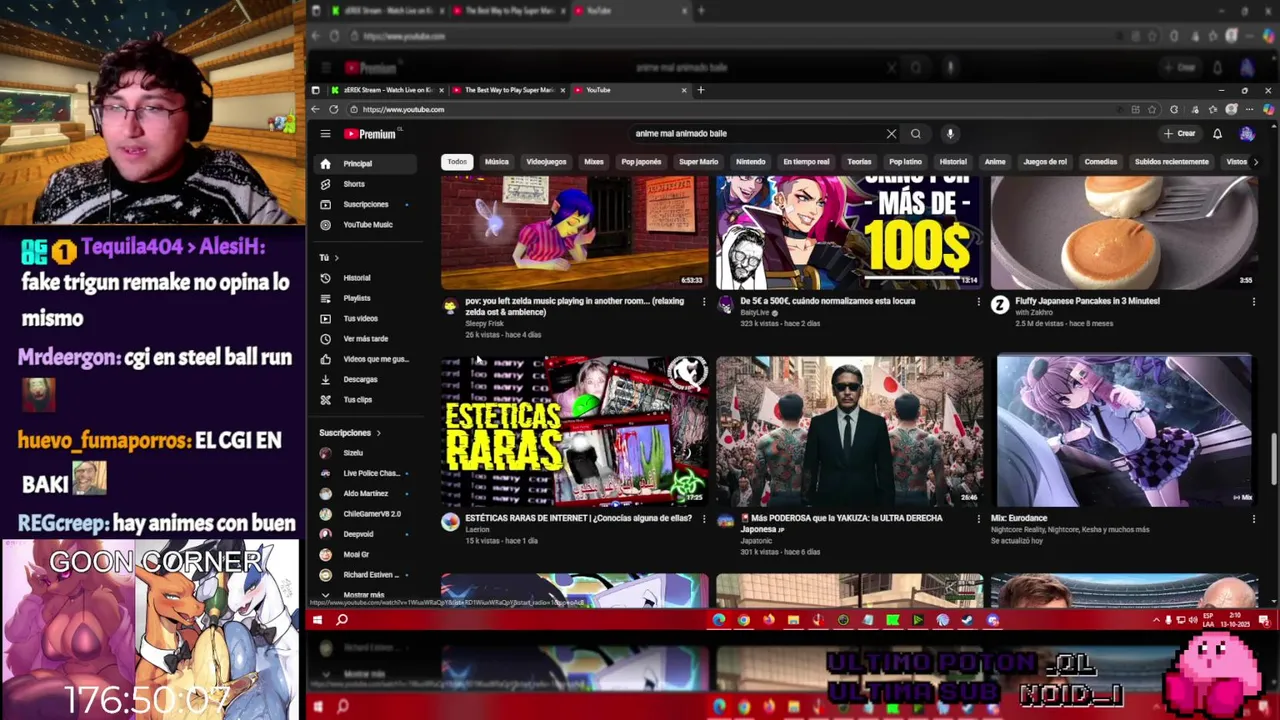Select the Comedias filter chip

coord(1101,162)
